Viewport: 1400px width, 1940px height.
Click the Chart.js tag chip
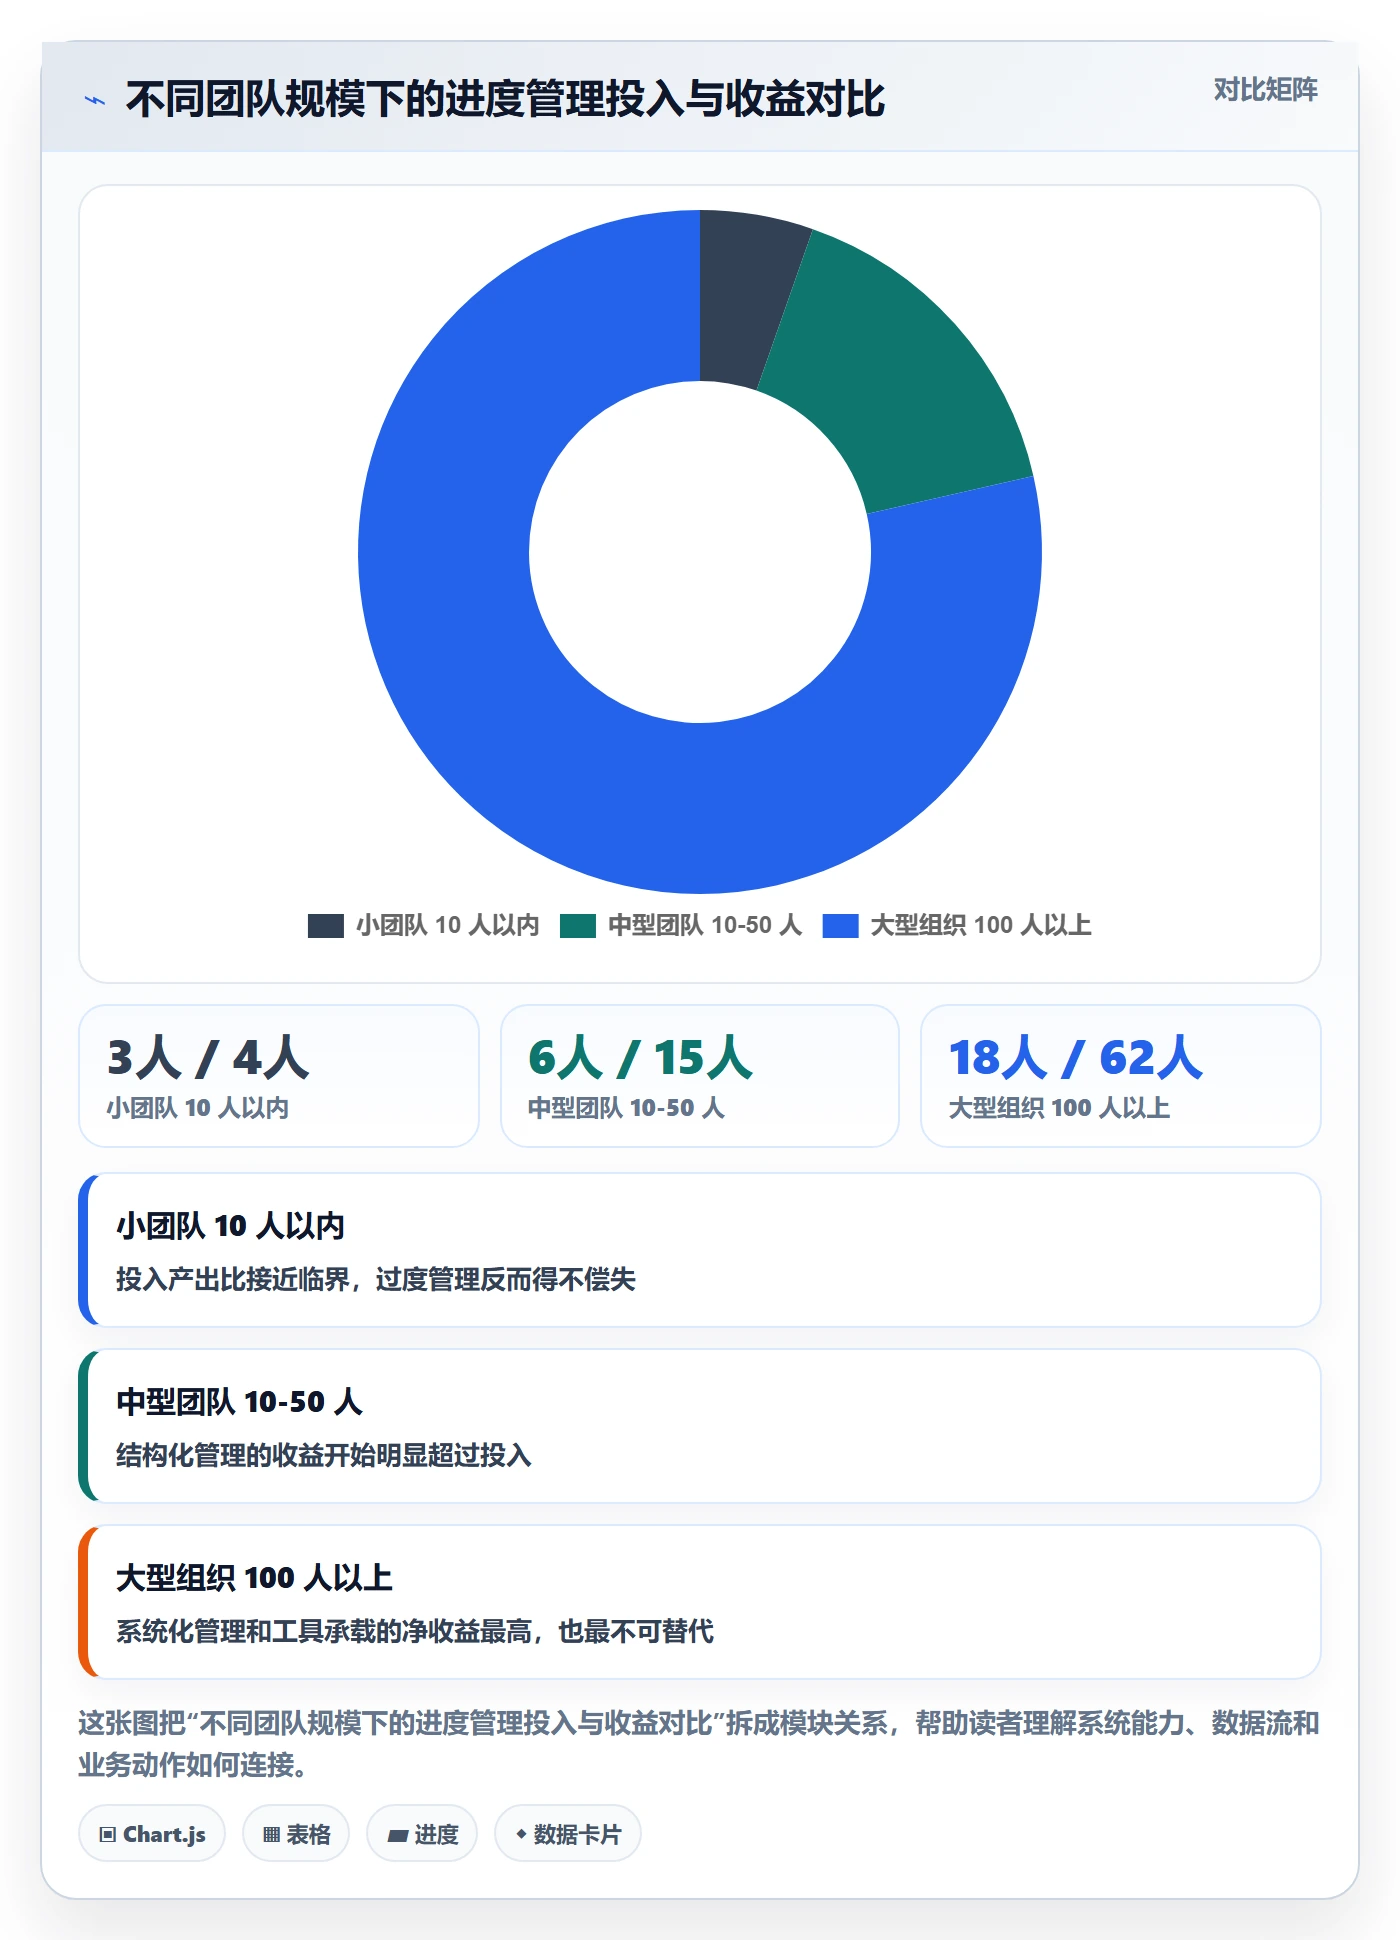[x=152, y=1834]
